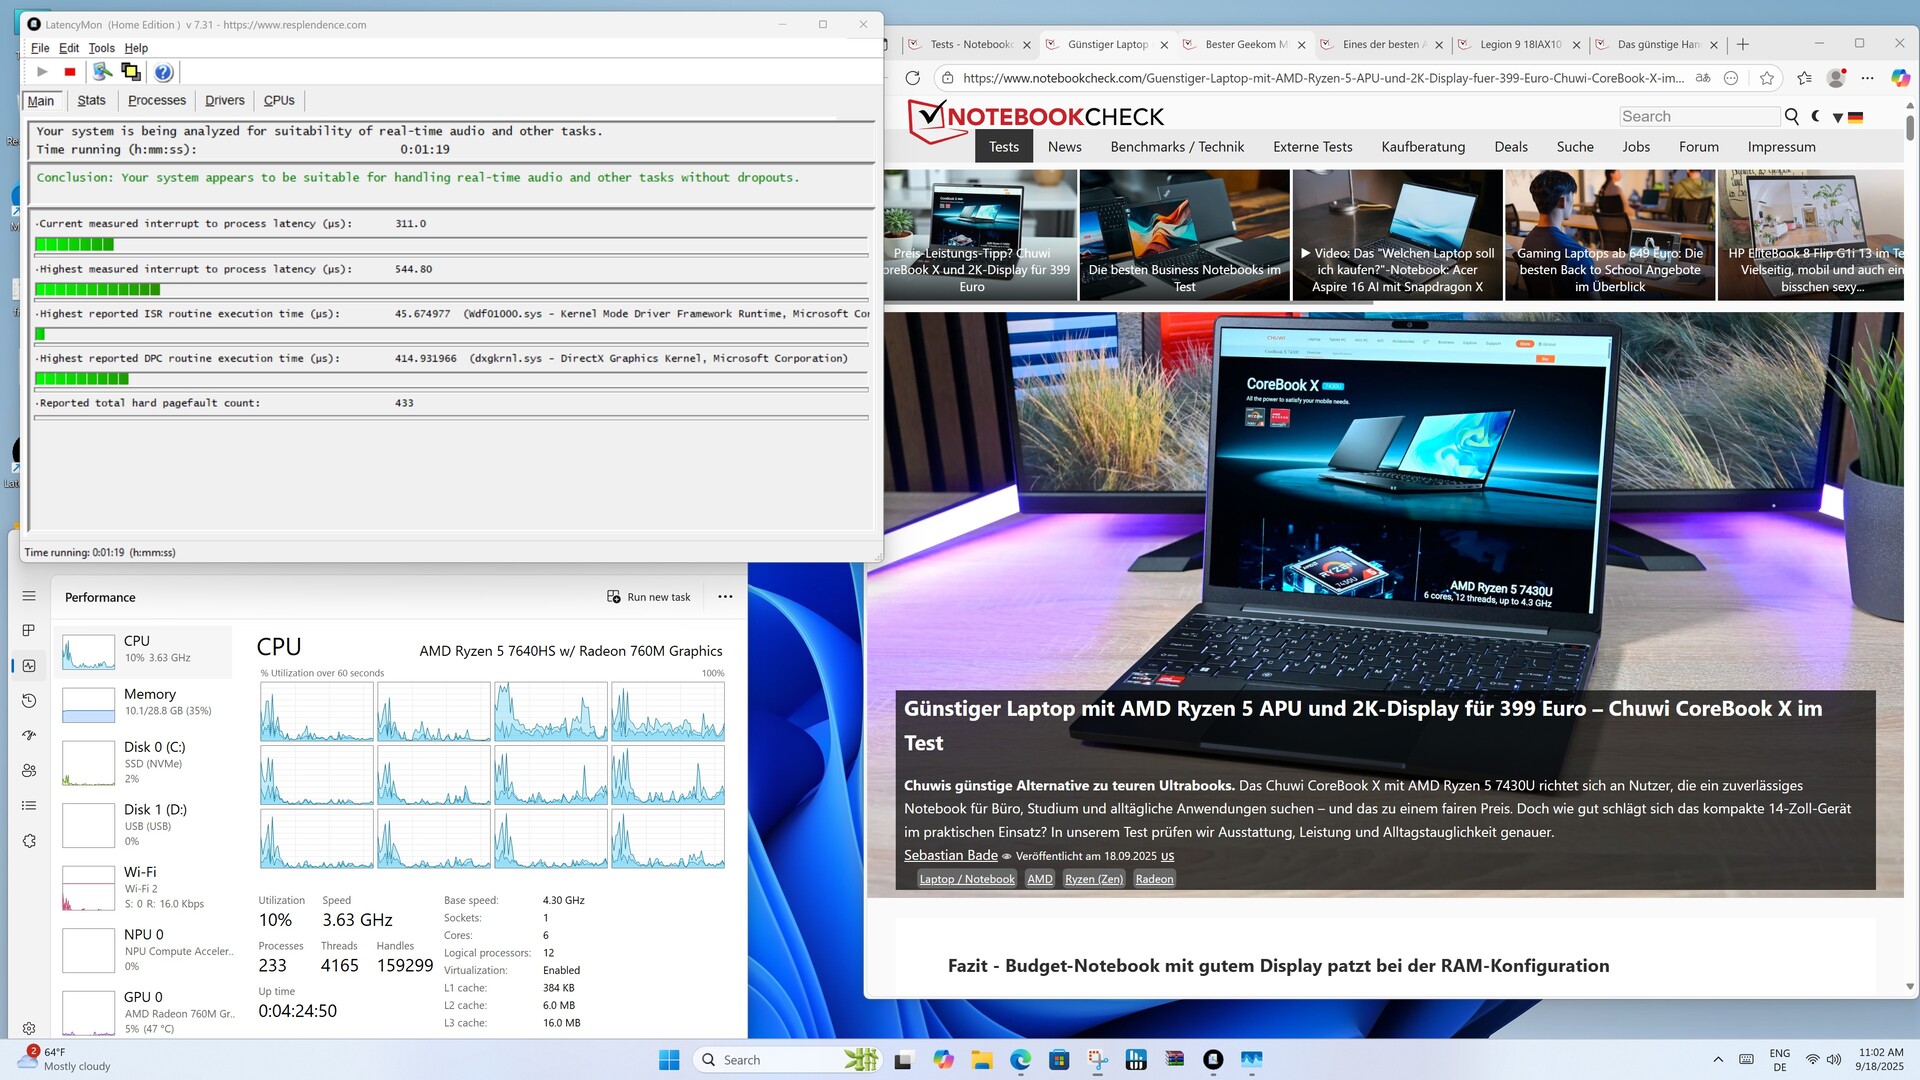Image resolution: width=1920 pixels, height=1080 pixels.
Task: Click the Notebookcheck search magnifier icon
Action: (x=1791, y=117)
